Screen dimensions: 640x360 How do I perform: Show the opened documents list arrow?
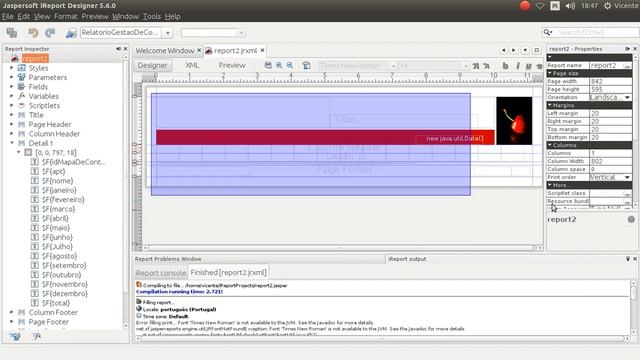(525, 50)
